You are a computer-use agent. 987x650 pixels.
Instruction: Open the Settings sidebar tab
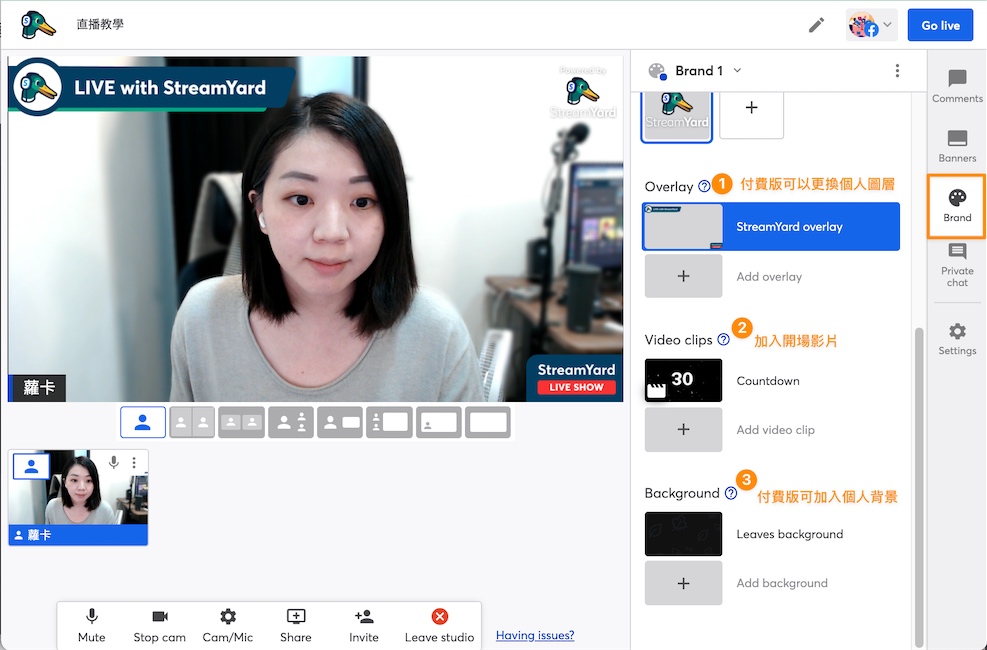[957, 339]
